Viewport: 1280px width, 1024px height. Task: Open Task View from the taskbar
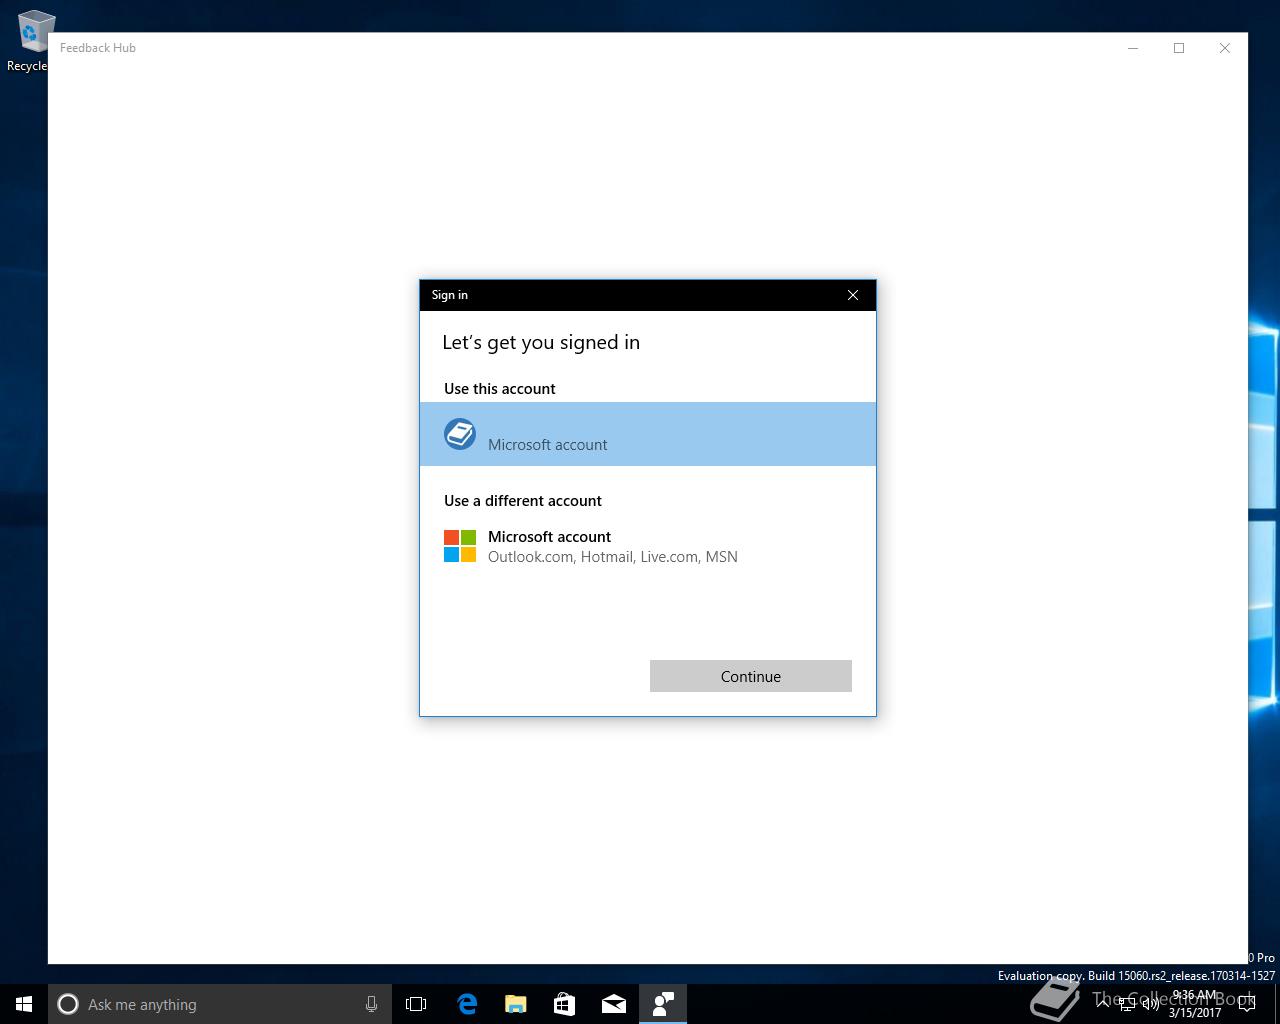(416, 1004)
